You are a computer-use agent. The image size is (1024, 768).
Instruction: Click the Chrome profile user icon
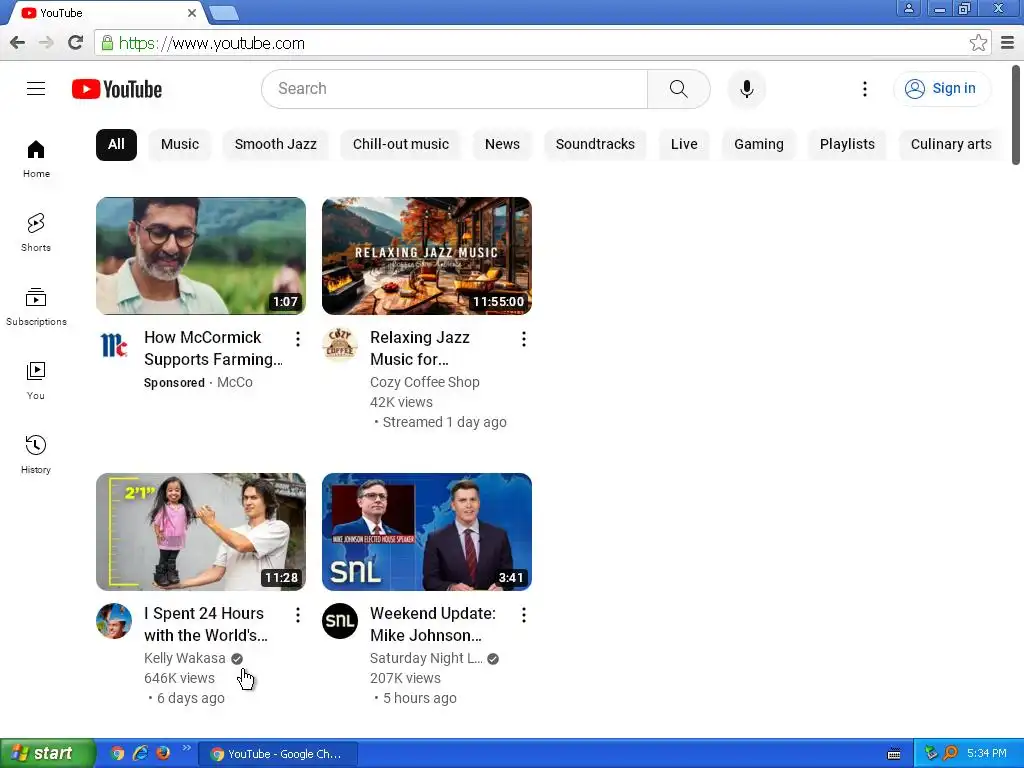tap(908, 8)
